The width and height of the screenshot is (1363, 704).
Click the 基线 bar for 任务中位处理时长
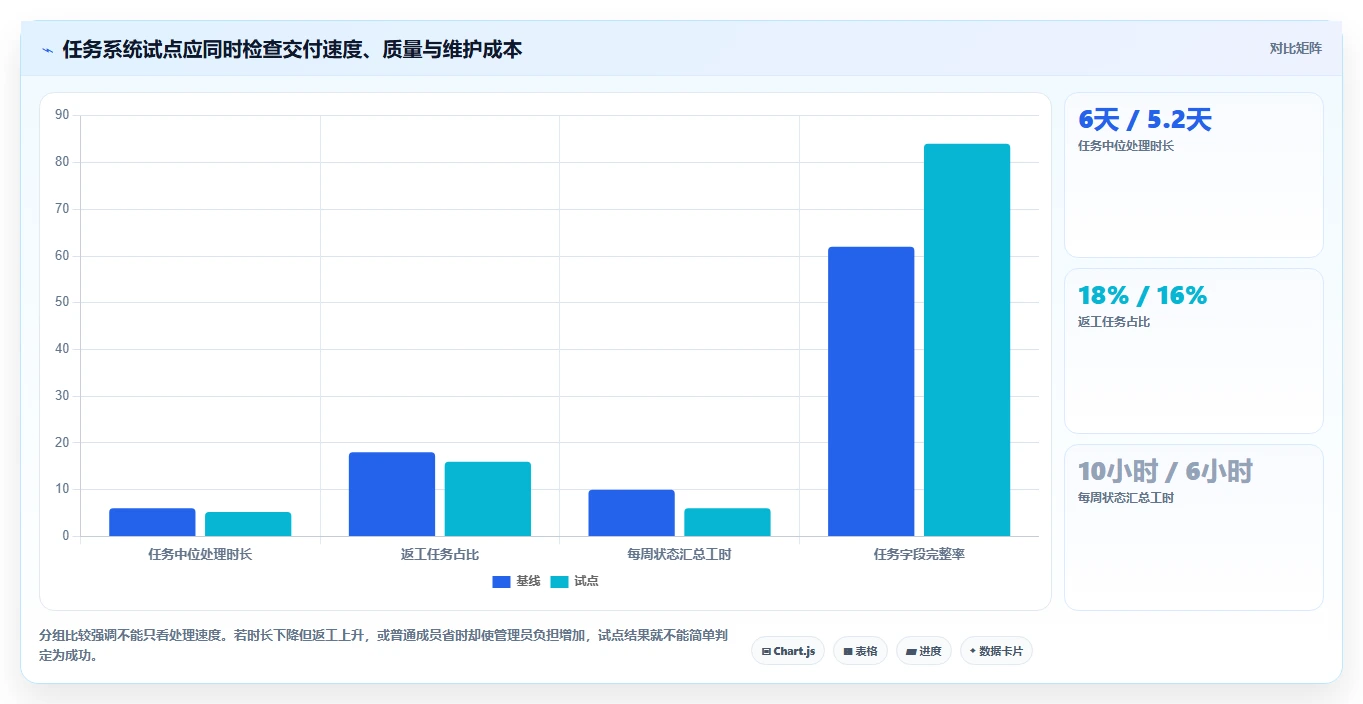[x=152, y=522]
